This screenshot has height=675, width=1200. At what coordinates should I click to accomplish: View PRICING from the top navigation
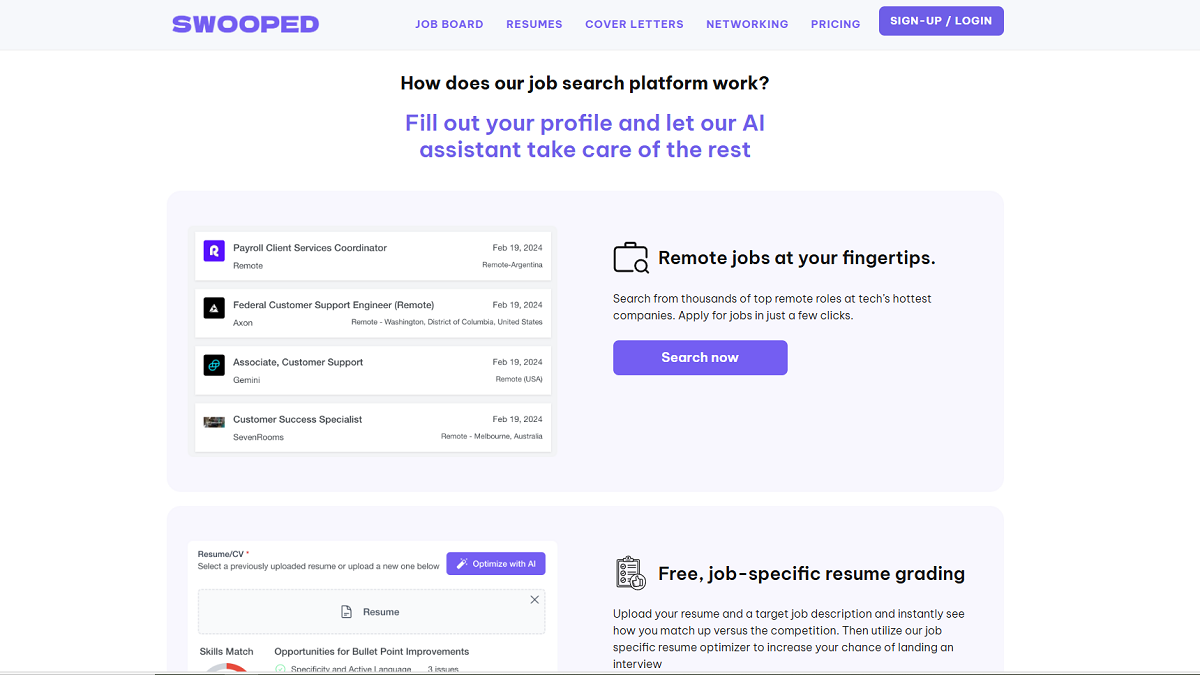pos(835,24)
